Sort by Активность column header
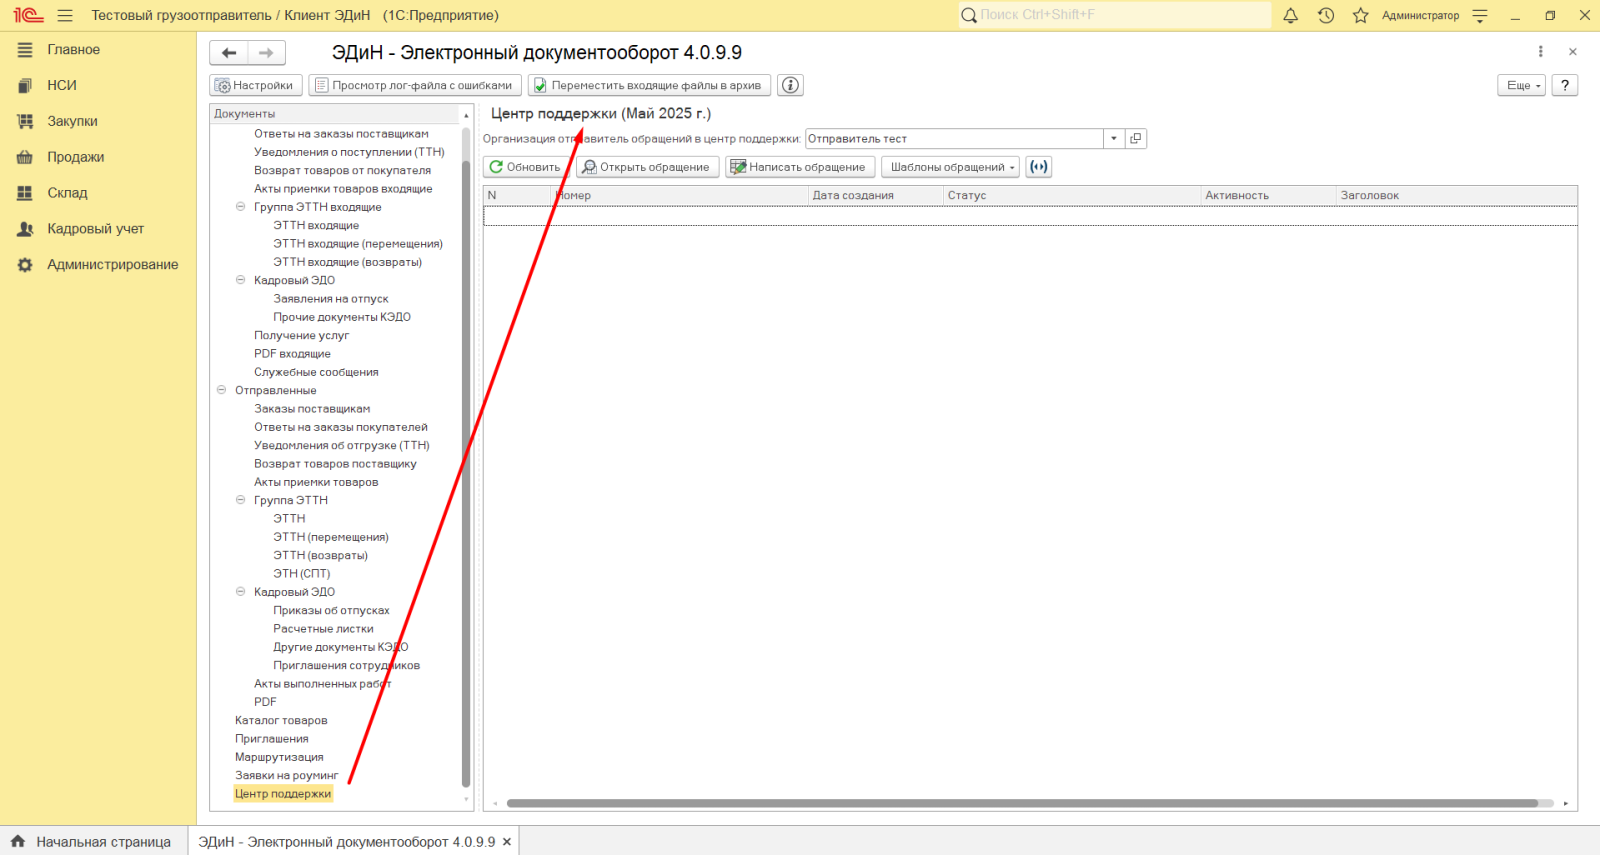Image resolution: width=1600 pixels, height=855 pixels. 1269,195
